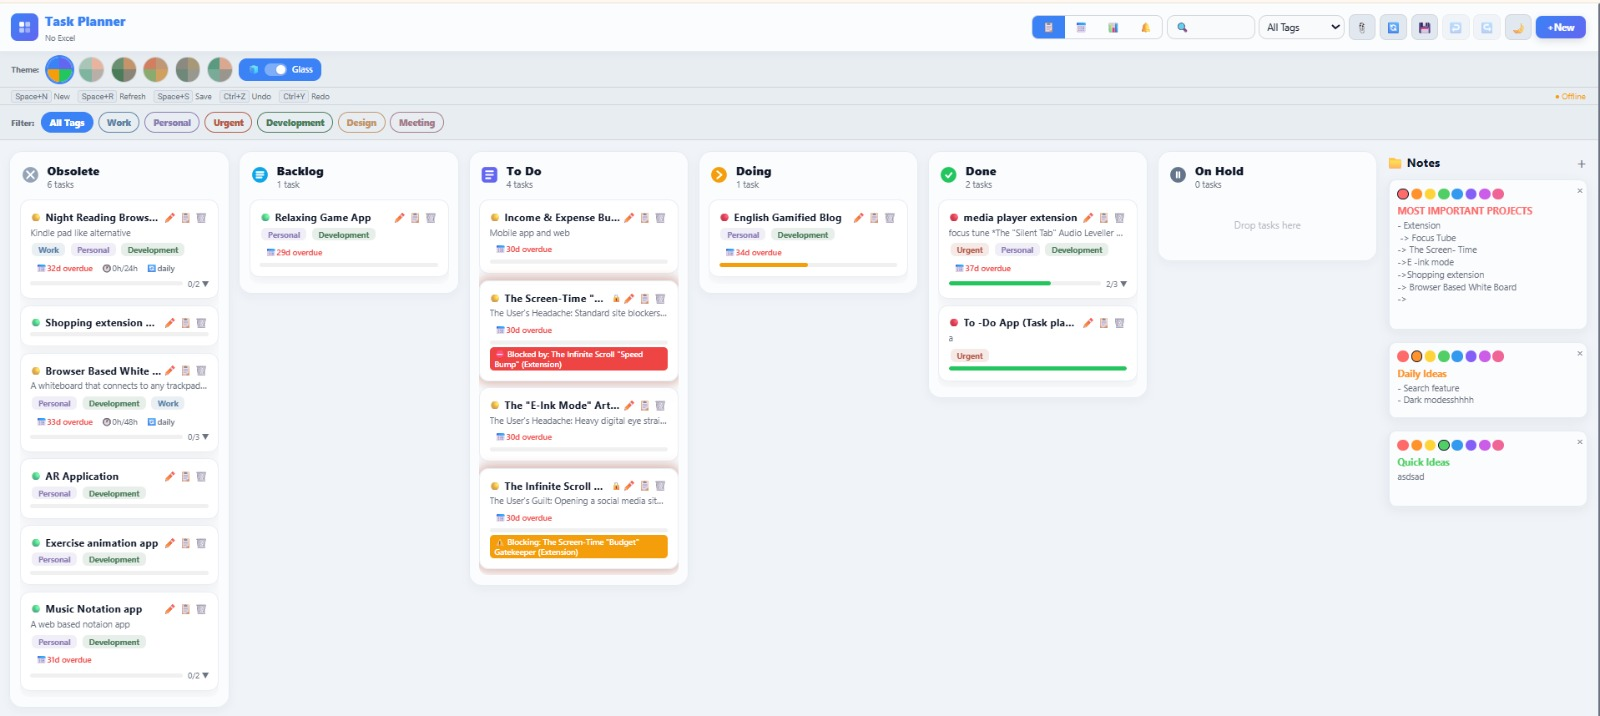This screenshot has width=1600, height=716.
Task: Click the floppy disk save icon
Action: (x=1424, y=28)
